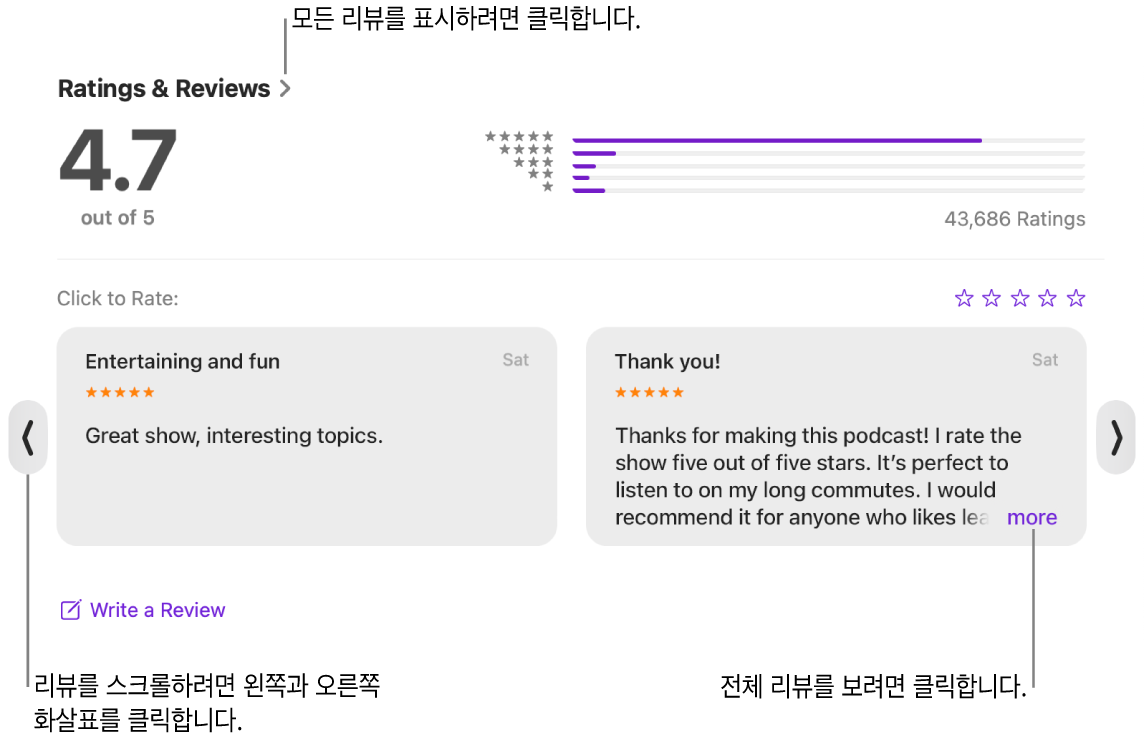Open the Ratings & Reviews heading
Image resolution: width=1144 pixels, height=742 pixels.
coord(164,89)
